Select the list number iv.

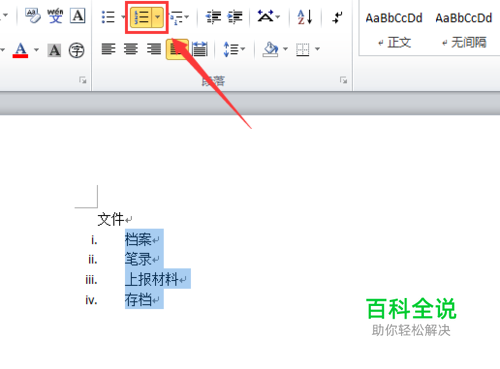coord(91,300)
